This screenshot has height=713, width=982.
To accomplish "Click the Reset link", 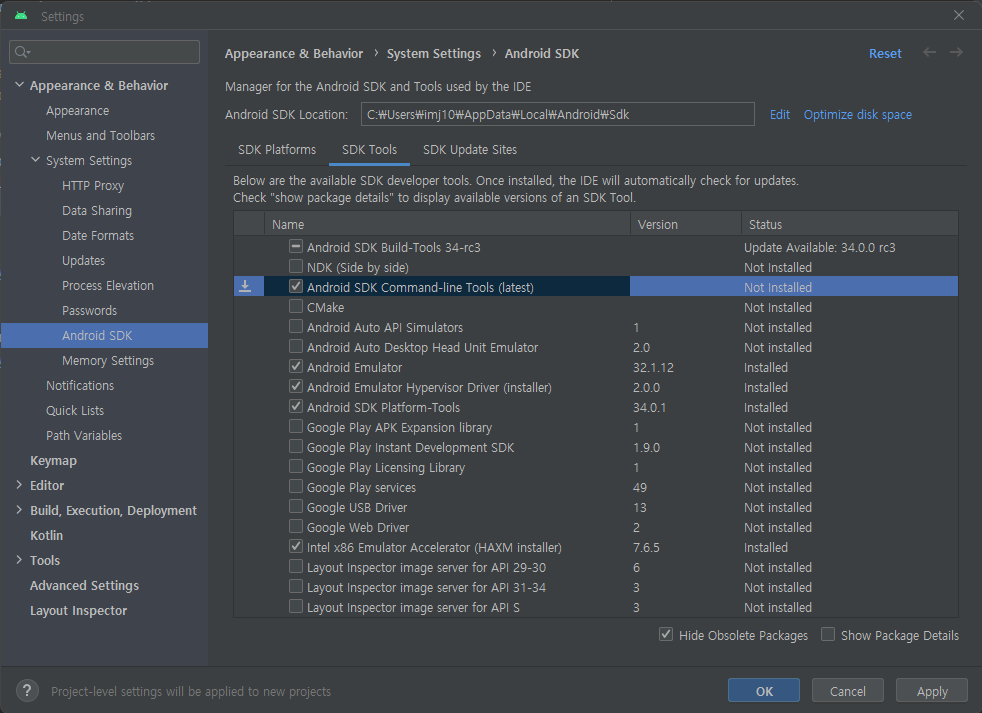I will [885, 54].
